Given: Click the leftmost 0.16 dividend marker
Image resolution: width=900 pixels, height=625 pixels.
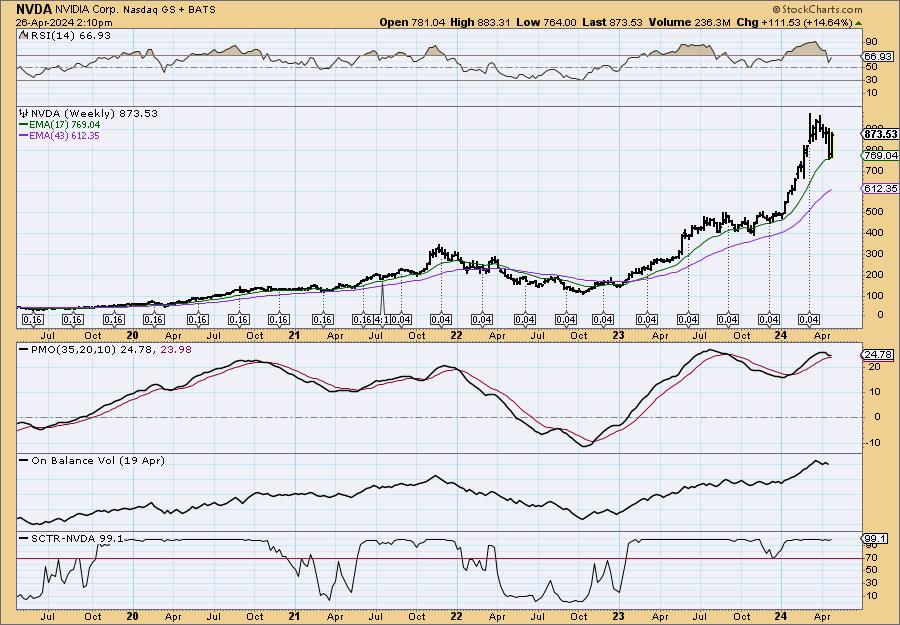Looking at the screenshot, I should click(x=31, y=319).
